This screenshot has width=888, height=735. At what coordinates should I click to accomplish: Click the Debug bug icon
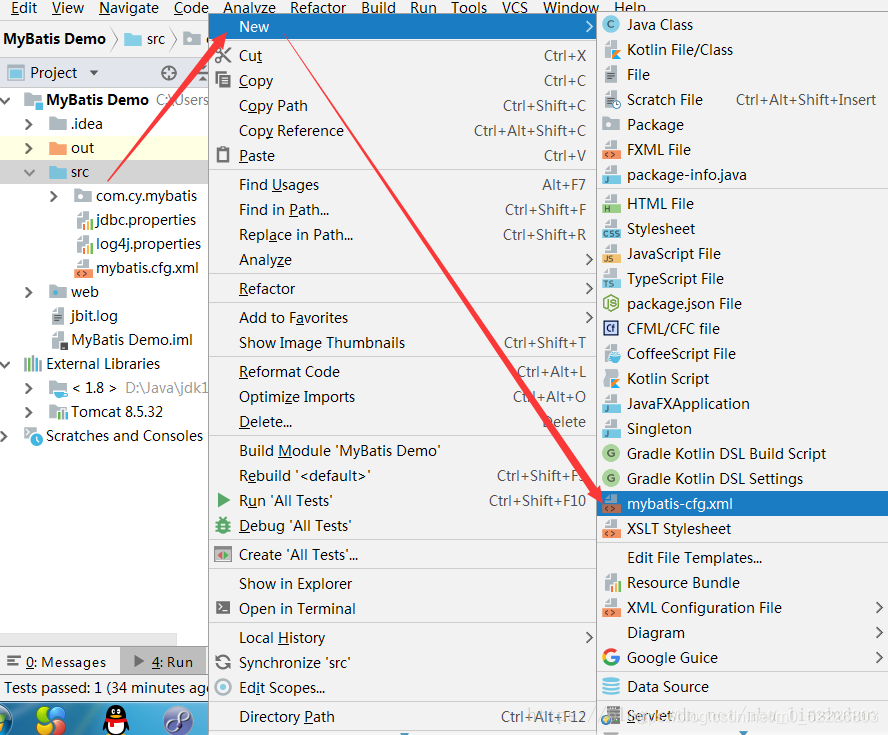(223, 525)
